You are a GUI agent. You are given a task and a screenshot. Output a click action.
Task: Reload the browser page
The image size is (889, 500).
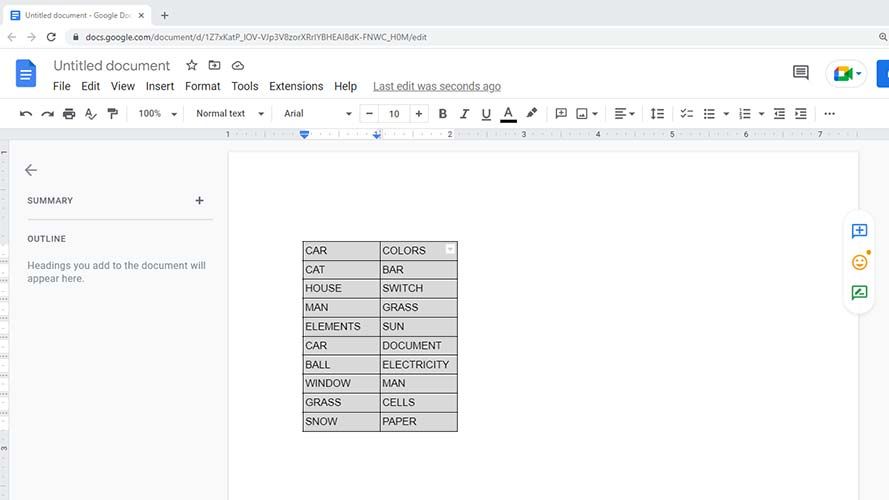[51, 37]
